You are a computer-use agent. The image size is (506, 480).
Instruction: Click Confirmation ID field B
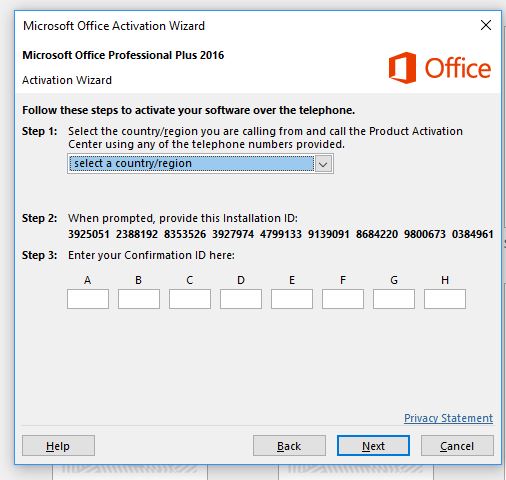pyautogui.click(x=139, y=299)
